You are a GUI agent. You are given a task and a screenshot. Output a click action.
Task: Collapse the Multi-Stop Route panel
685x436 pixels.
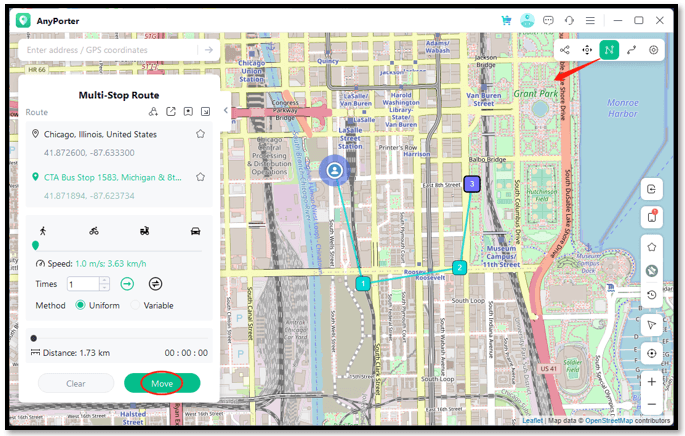(x=225, y=110)
